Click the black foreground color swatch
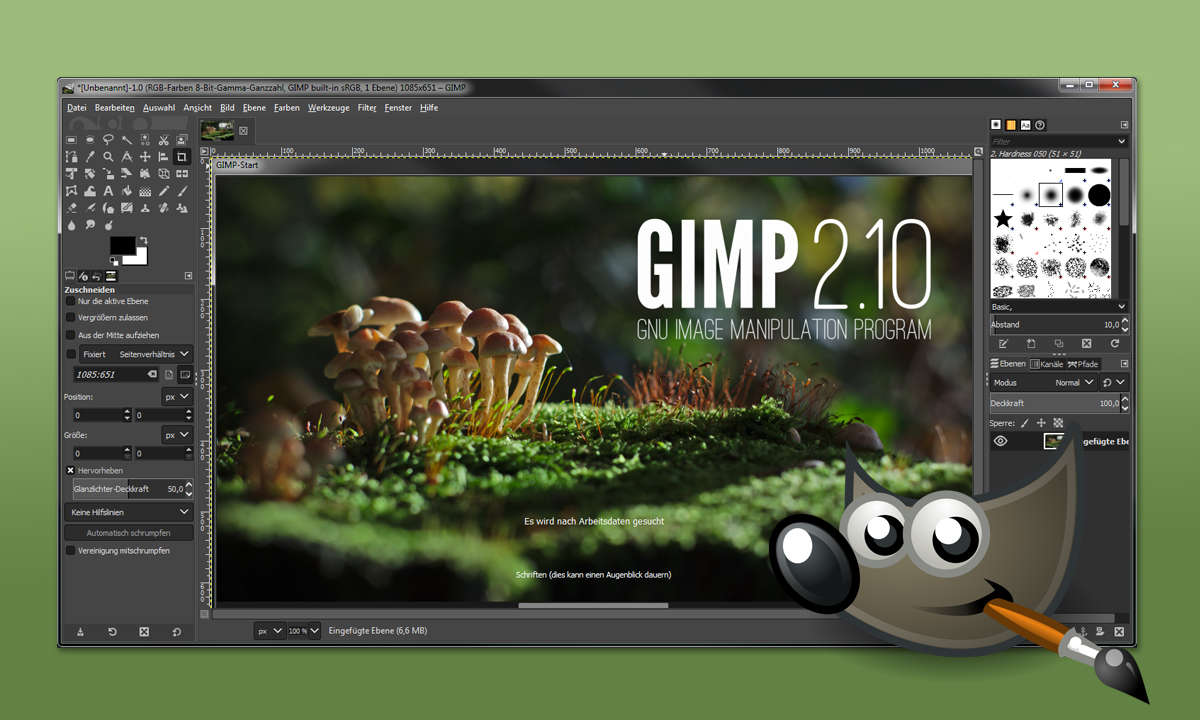1200x720 pixels. (124, 246)
